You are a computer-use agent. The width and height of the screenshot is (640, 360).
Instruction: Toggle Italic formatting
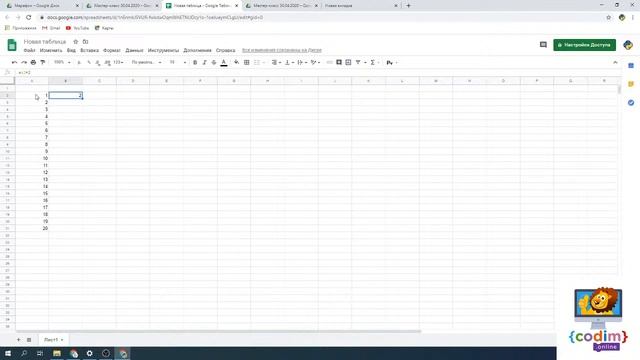pyautogui.click(x=204, y=62)
